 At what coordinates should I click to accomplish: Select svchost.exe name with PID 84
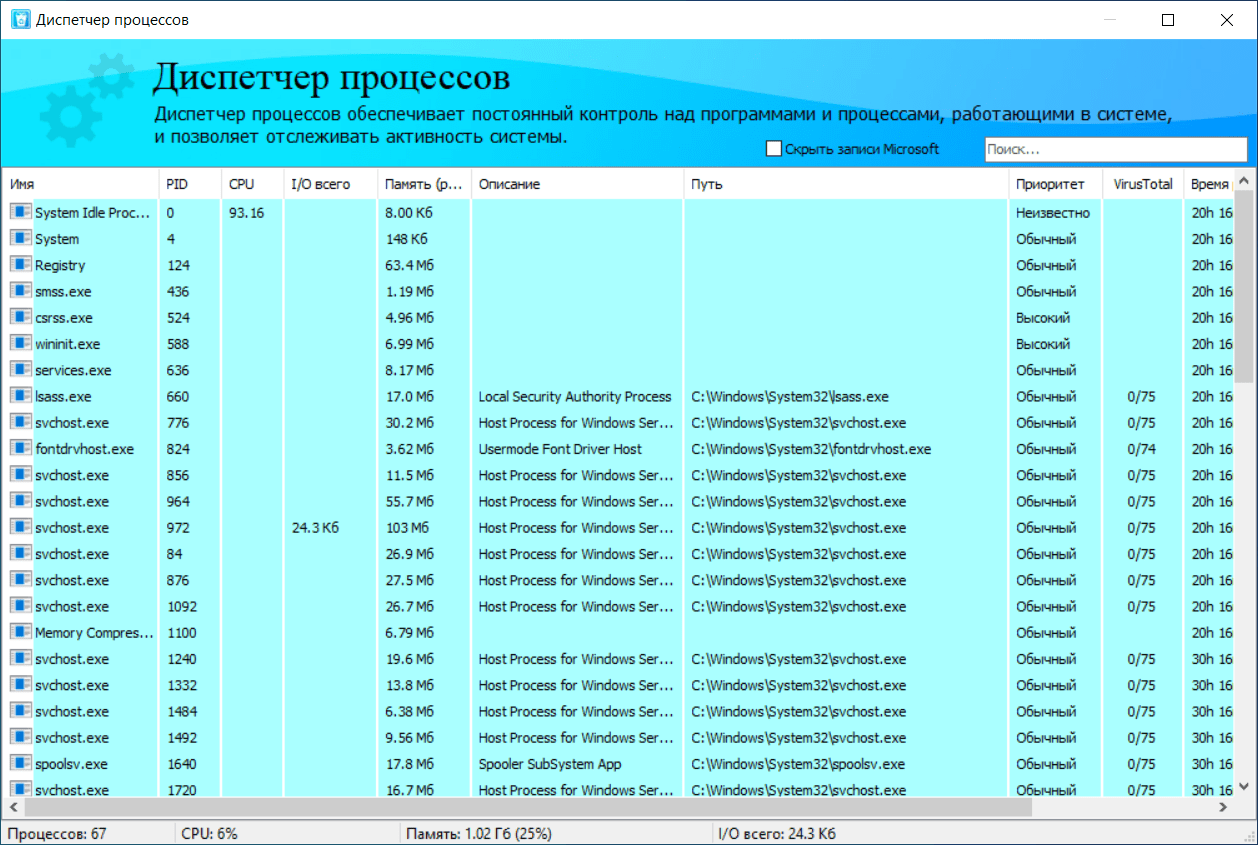point(72,554)
